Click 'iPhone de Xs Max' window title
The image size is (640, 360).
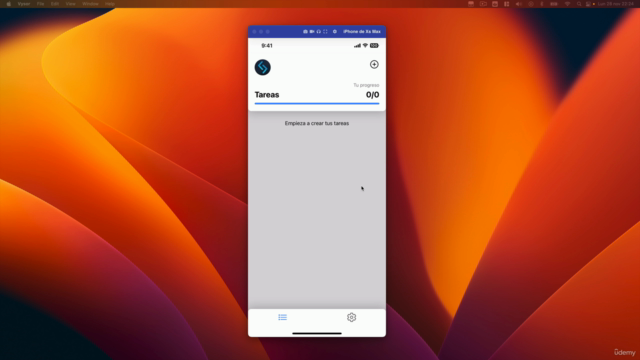(x=362, y=31)
